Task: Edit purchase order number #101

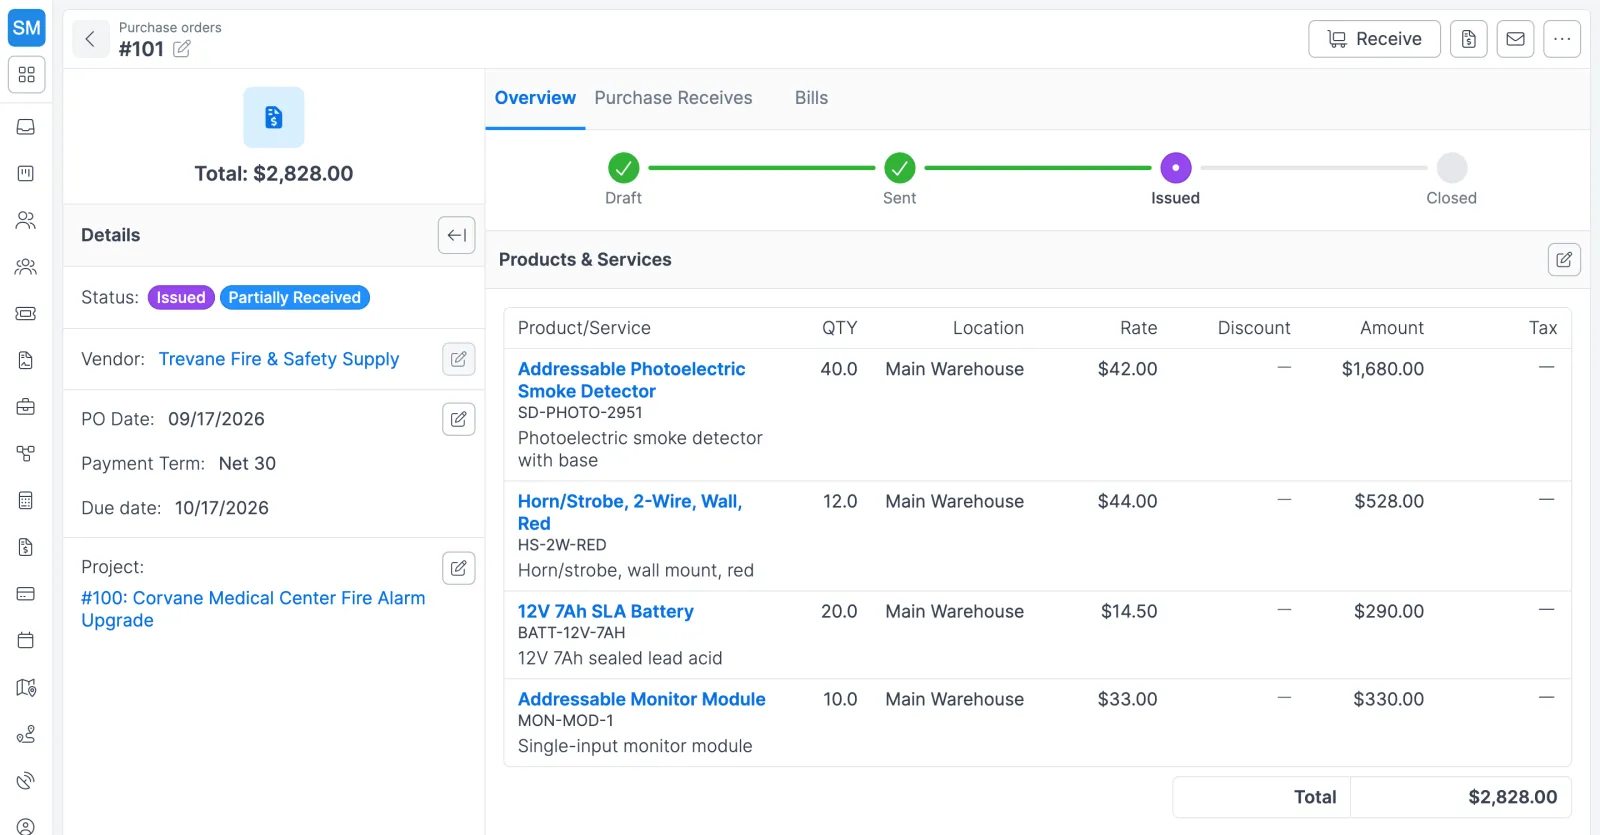Action: point(182,49)
